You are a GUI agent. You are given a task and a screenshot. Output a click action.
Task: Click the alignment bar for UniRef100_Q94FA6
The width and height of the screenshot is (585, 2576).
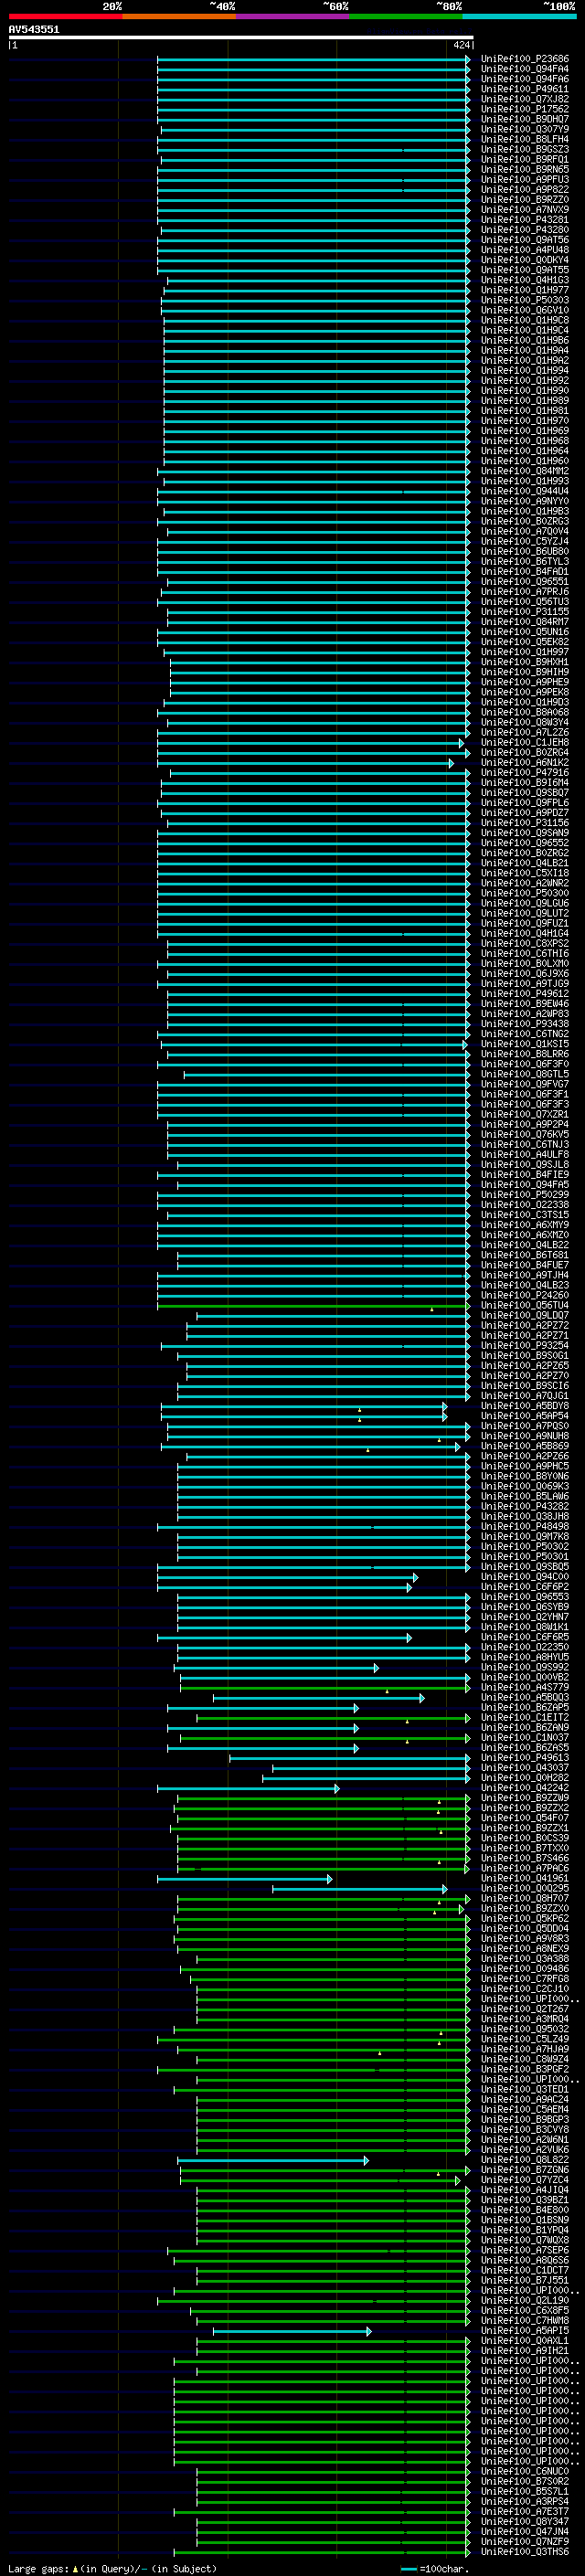click(x=313, y=79)
